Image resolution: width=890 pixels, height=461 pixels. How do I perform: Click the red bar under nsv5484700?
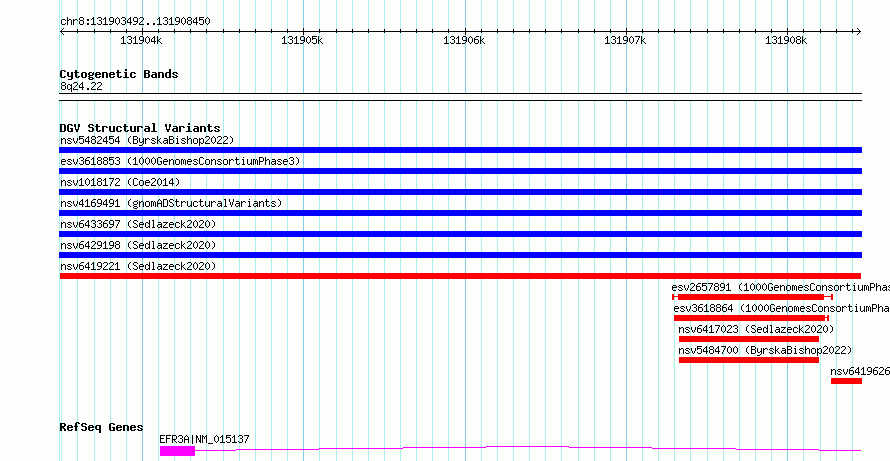coord(749,360)
